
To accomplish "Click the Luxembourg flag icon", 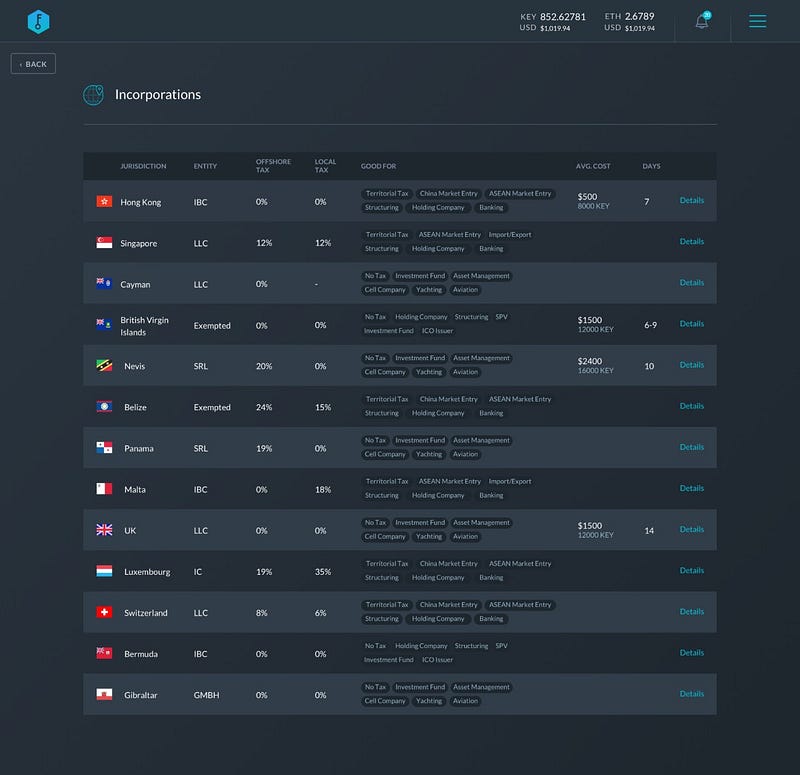I will click(104, 571).
